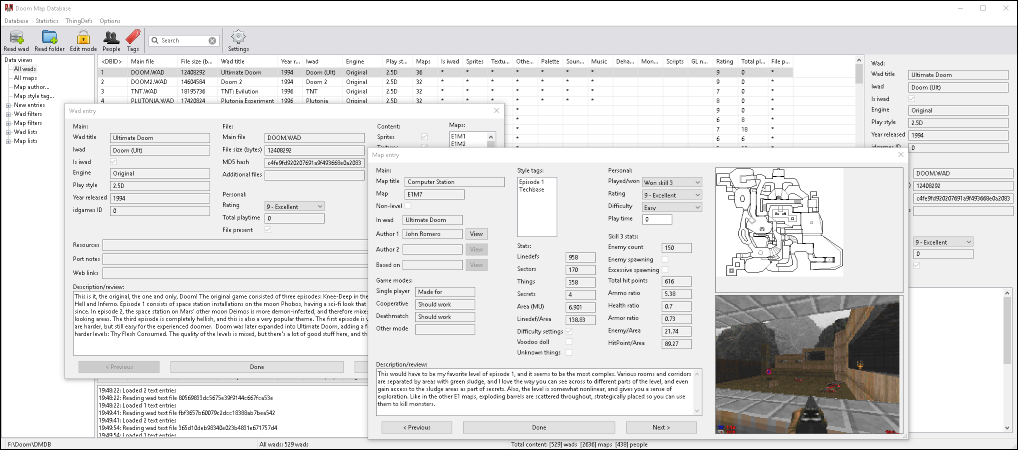1018x450 pixels.
Task: Open the Statistics menu
Action: click(47, 21)
